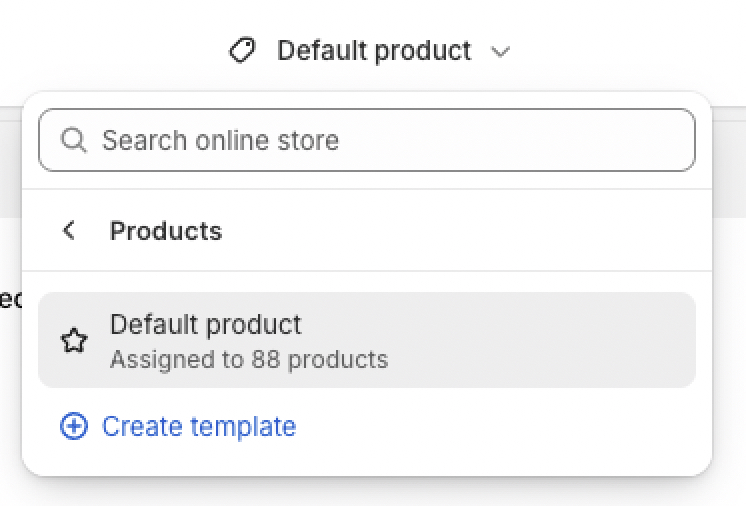Toggle the template menu with the header caret
This screenshot has width=746, height=506.
[500, 51]
